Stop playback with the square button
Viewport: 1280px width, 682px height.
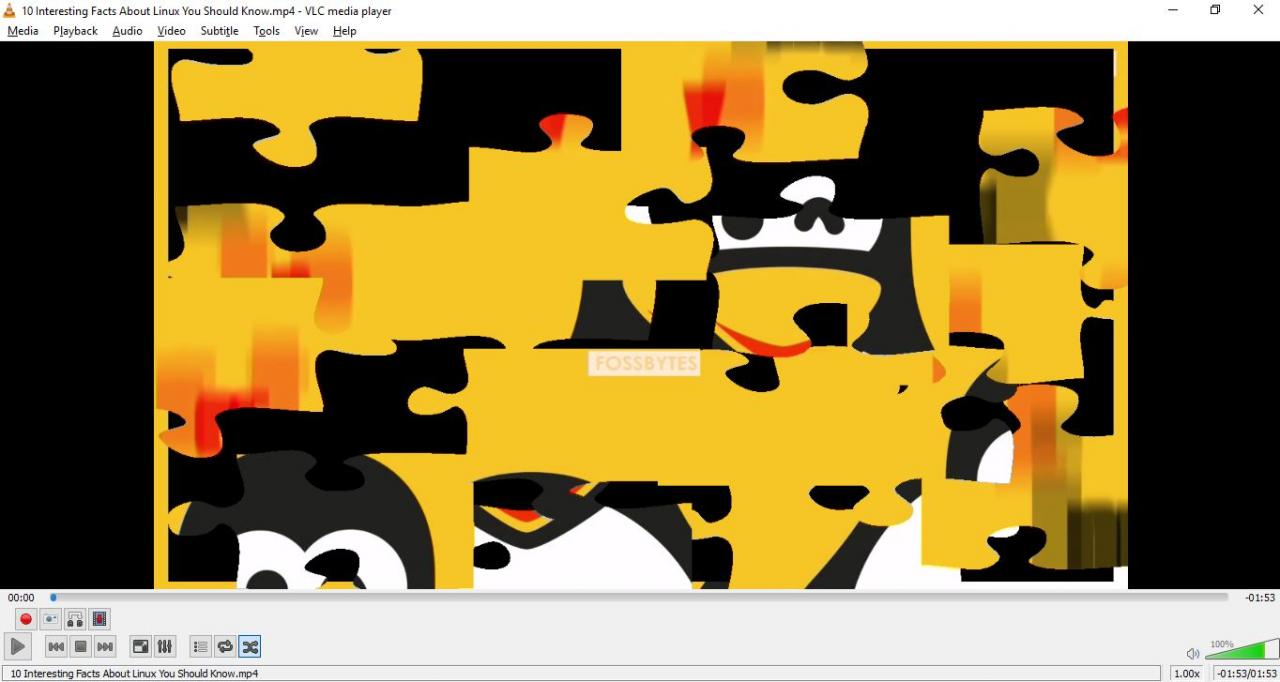click(x=81, y=647)
